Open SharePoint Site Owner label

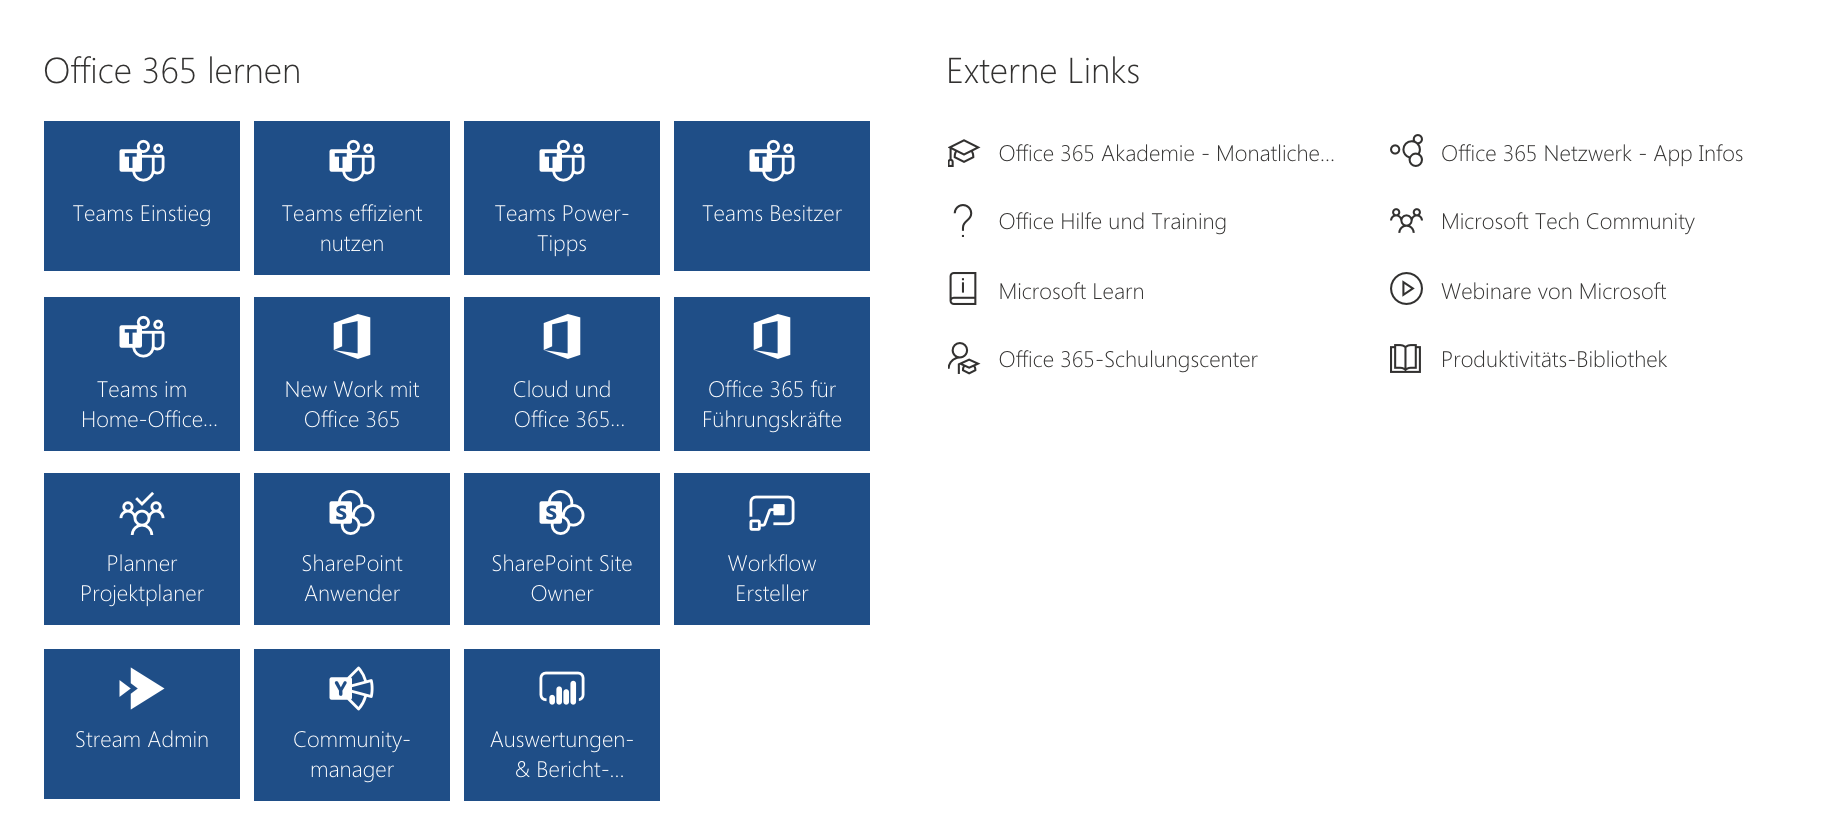(562, 579)
